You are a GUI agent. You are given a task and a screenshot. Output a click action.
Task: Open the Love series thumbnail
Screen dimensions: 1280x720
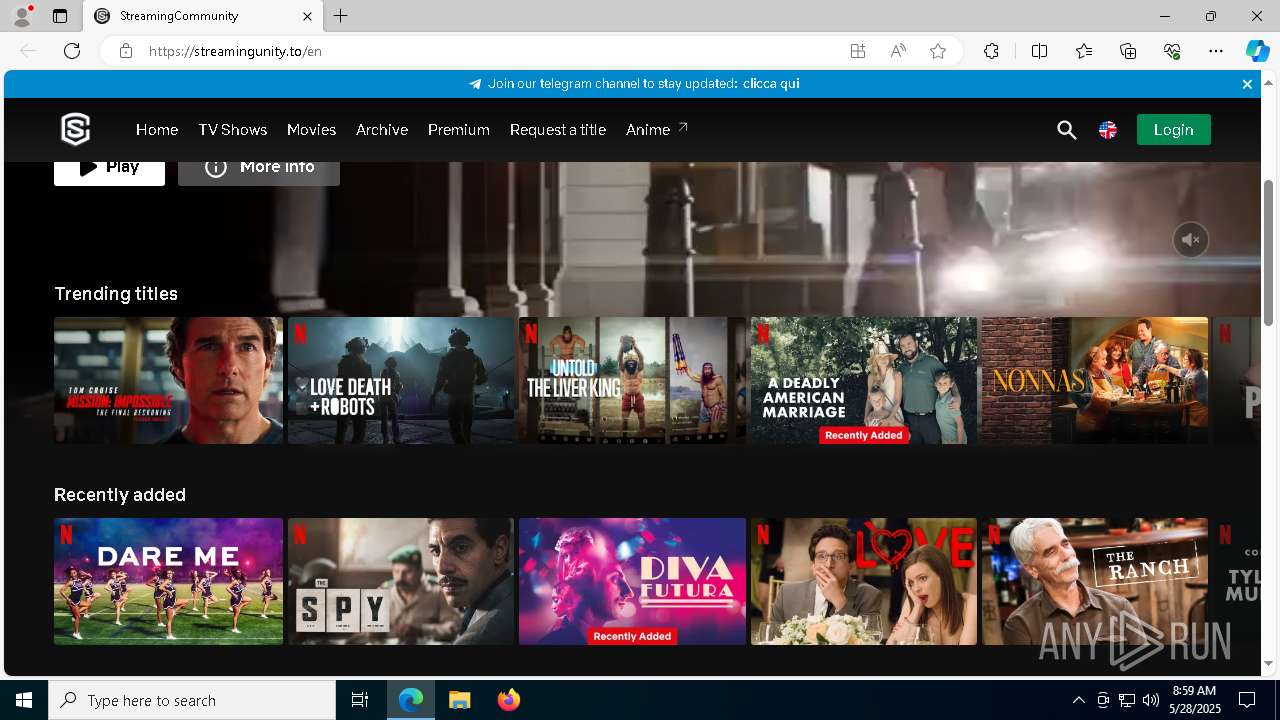click(x=864, y=581)
